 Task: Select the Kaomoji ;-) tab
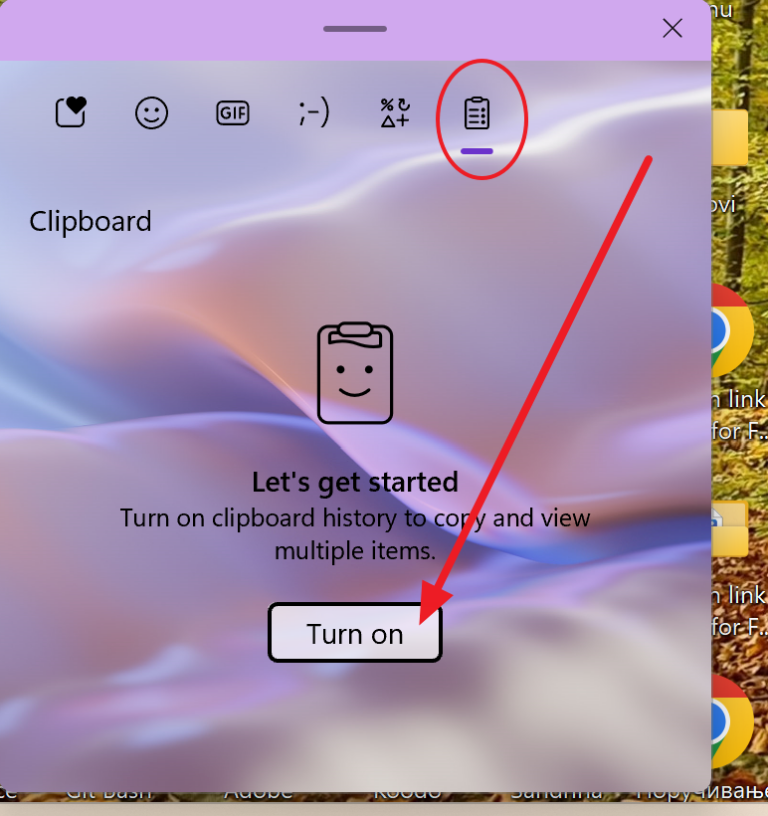pyautogui.click(x=314, y=112)
